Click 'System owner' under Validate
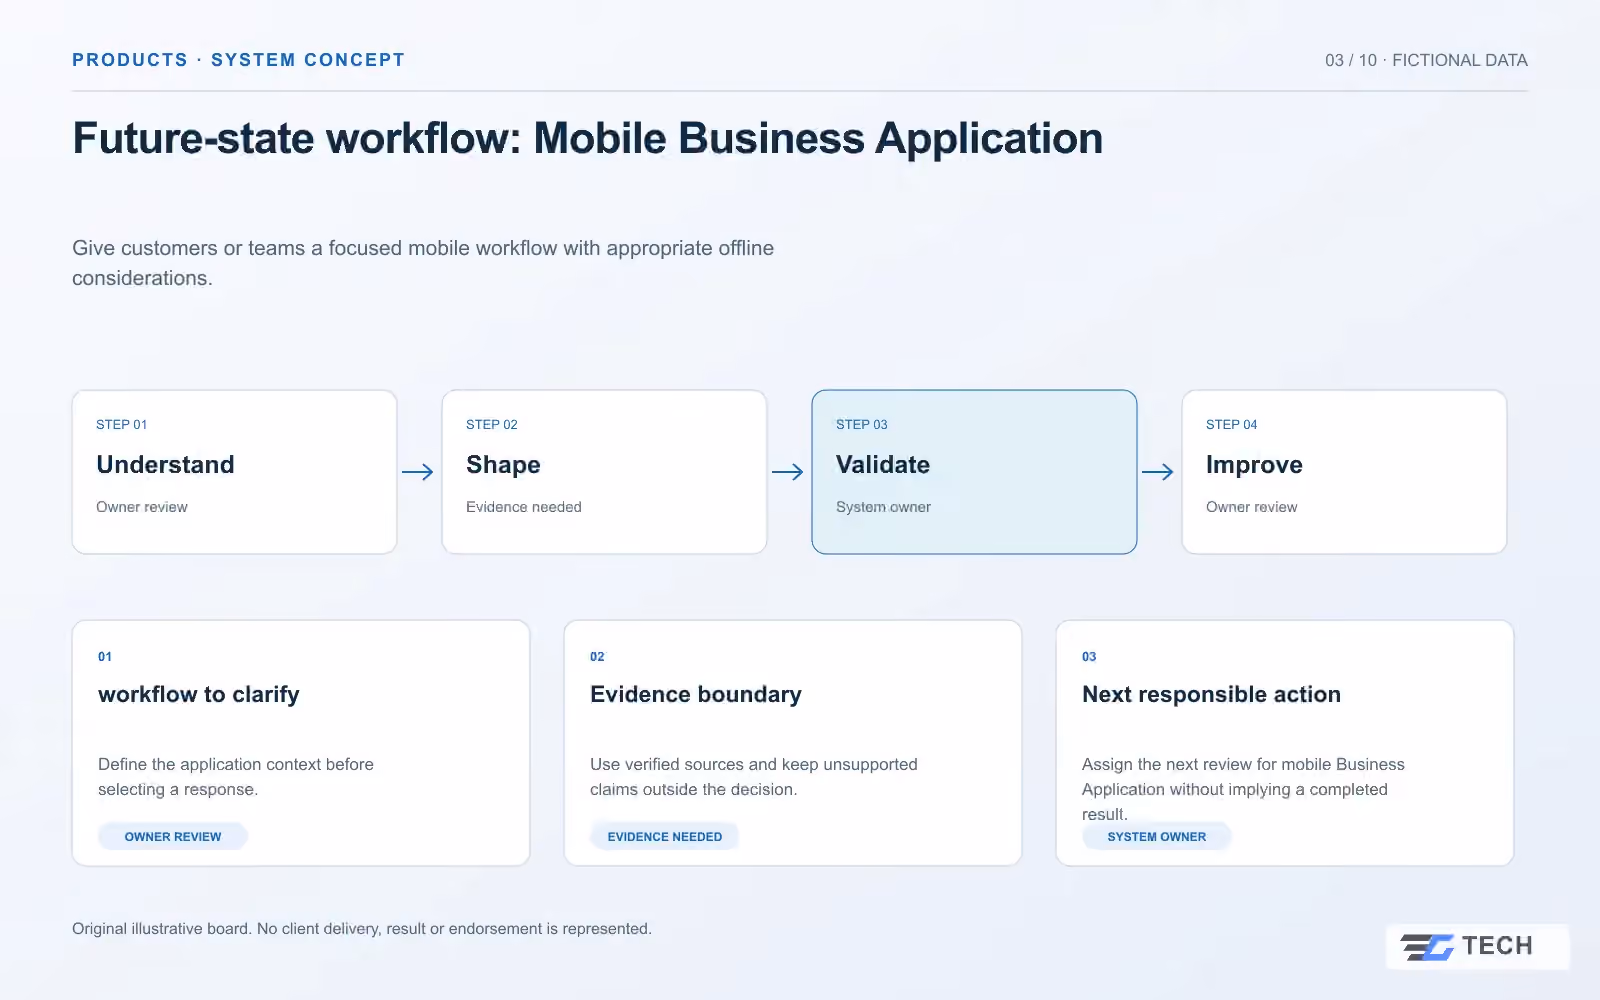Screen dimensions: 1600x1000 [883, 507]
